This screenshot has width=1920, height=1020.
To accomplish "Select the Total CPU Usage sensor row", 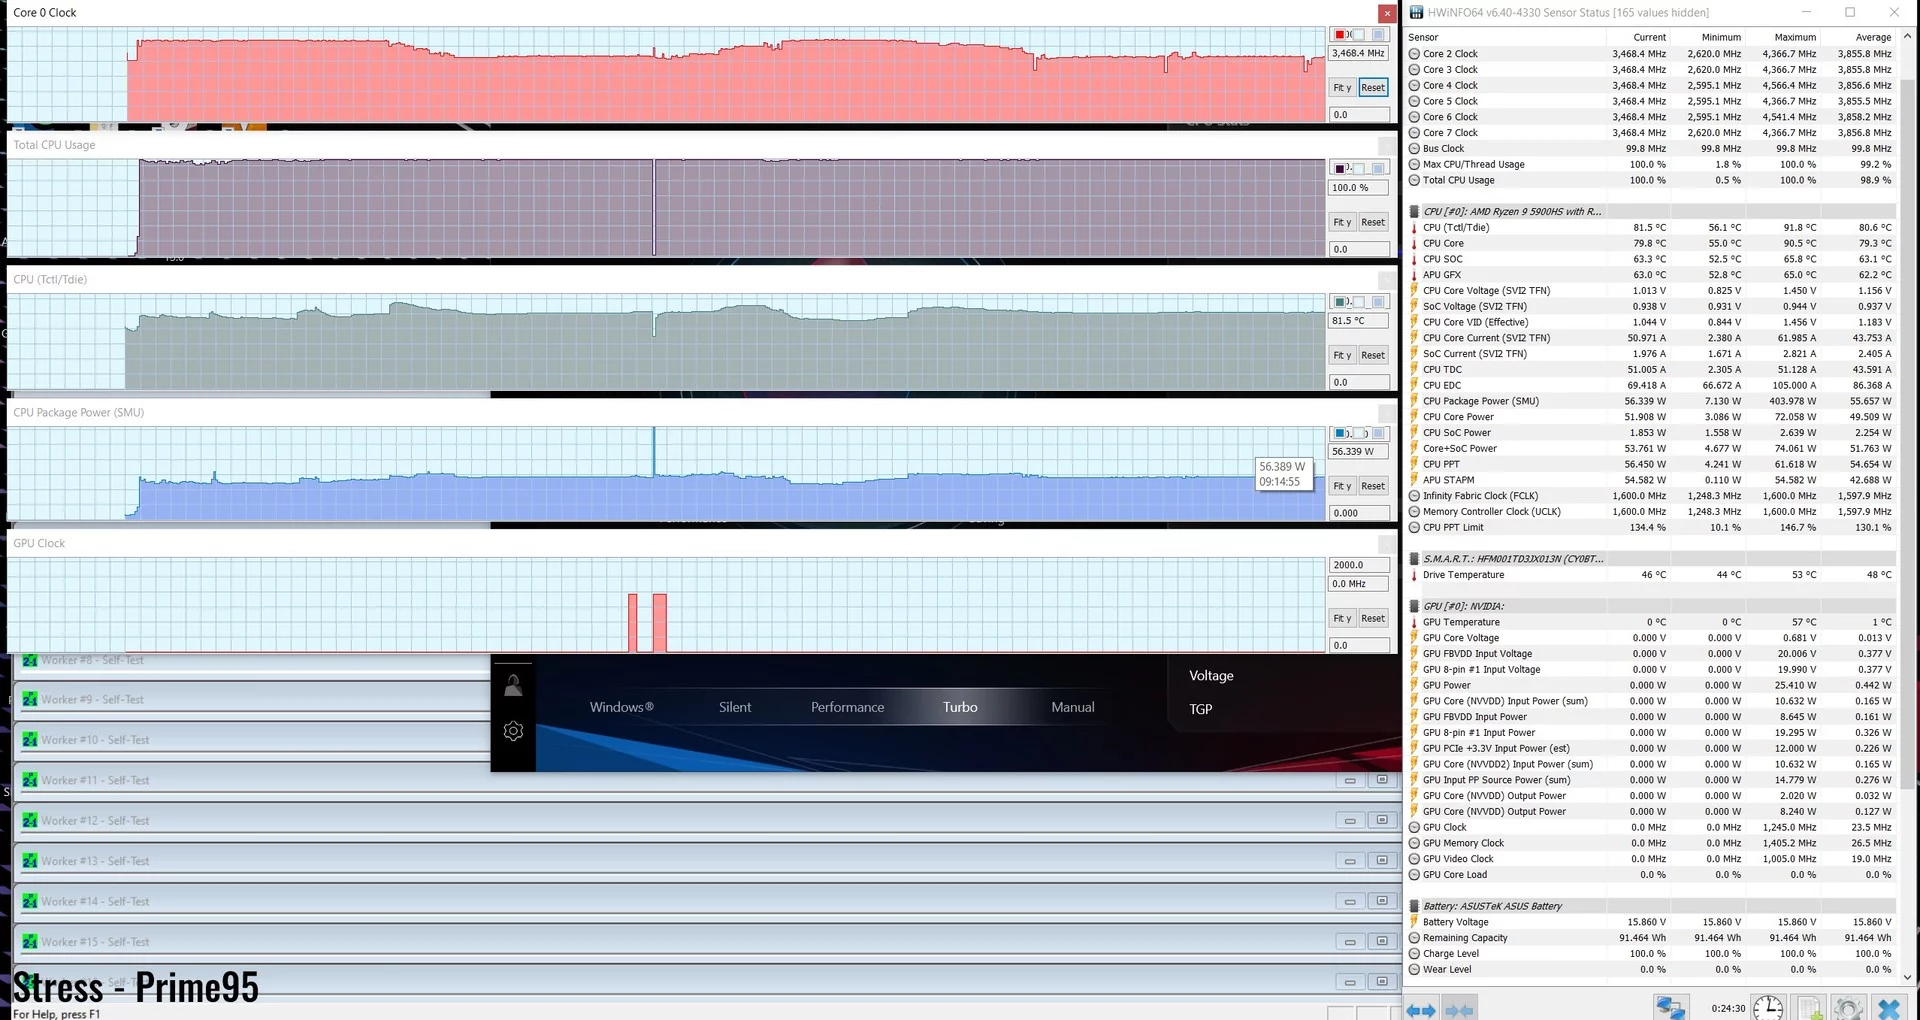I will (x=1651, y=180).
